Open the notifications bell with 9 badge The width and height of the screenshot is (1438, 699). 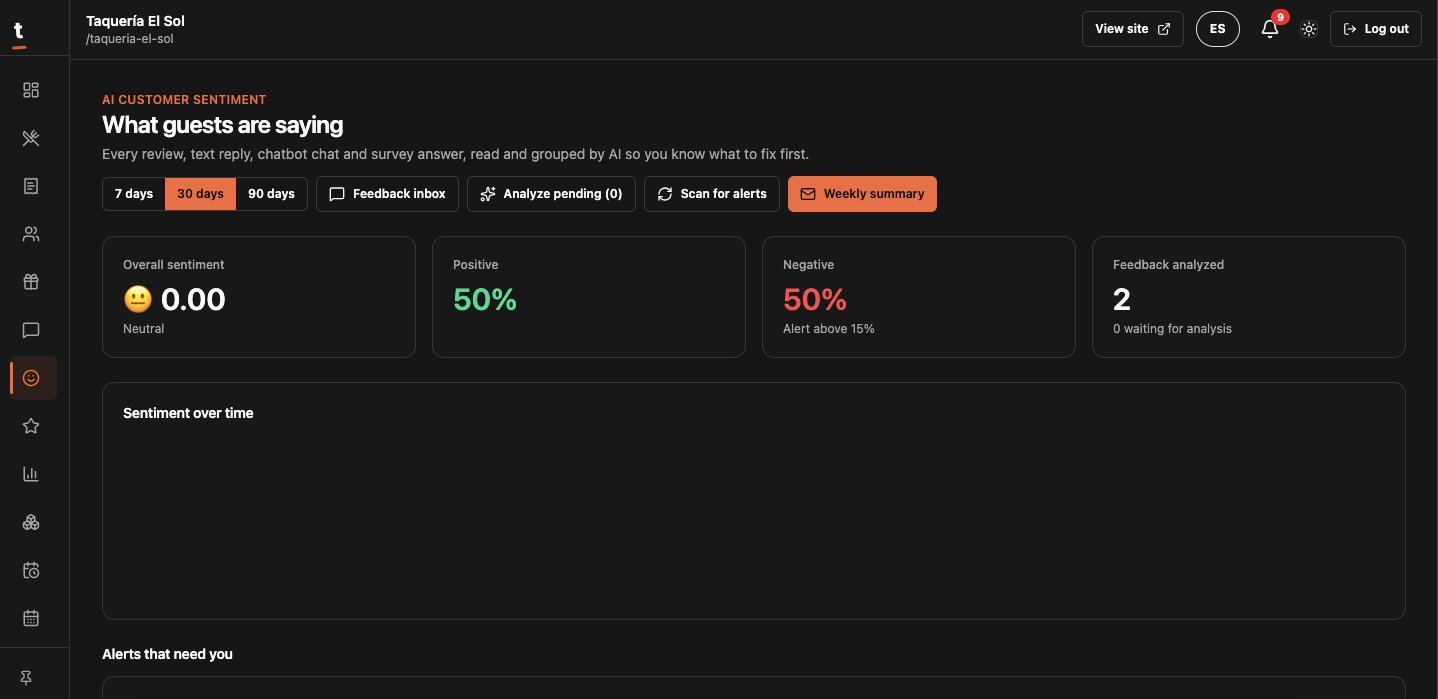tap(1270, 29)
